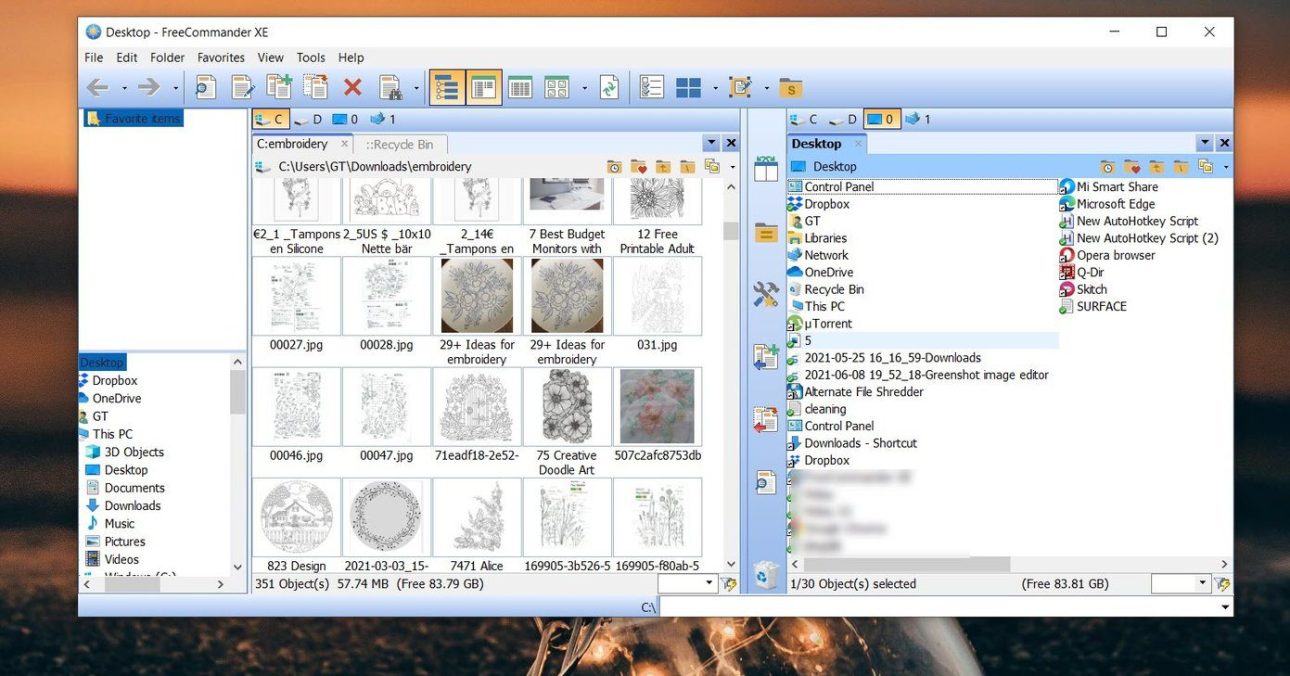Screen dimensions: 1290x676
Task: Open the dropdown arrow beside the Back button
Action: (x=123, y=88)
